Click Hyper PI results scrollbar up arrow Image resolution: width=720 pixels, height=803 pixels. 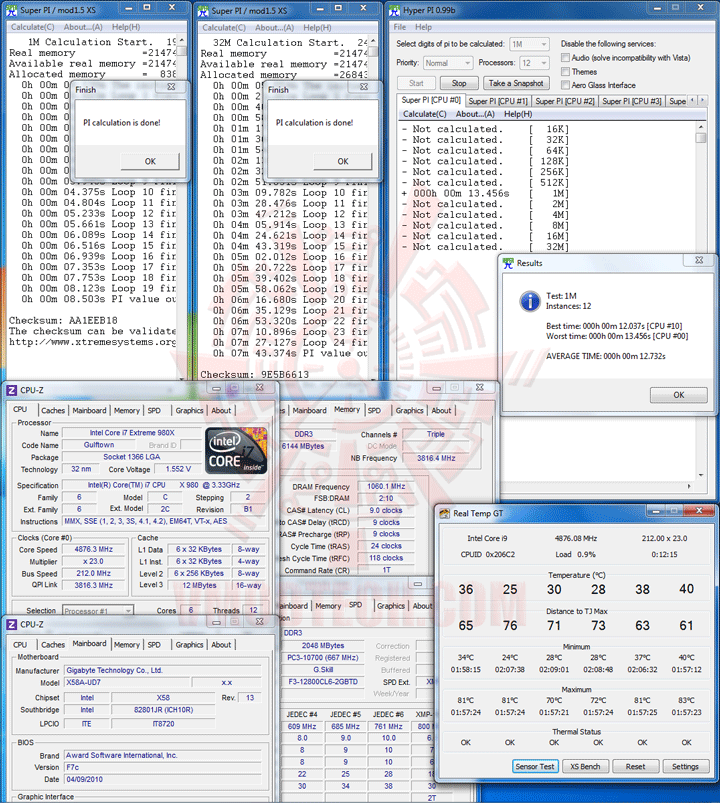coord(701,127)
